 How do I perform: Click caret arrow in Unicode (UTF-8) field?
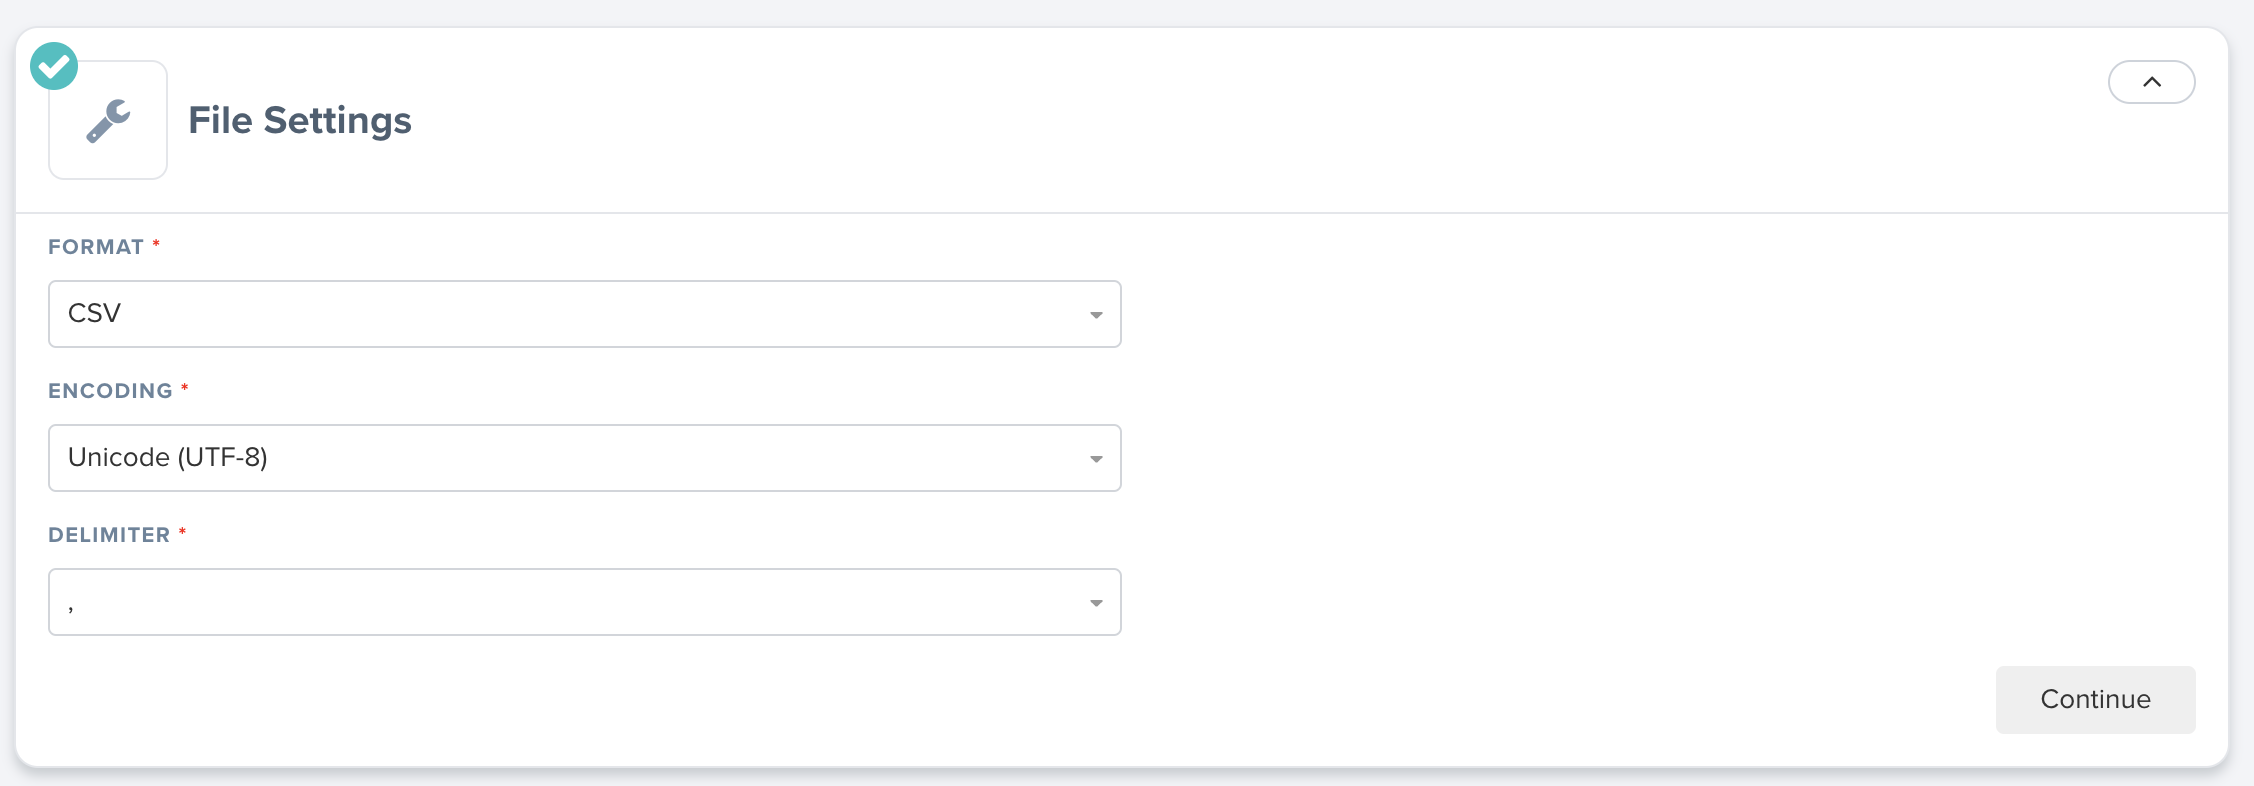(x=1096, y=459)
